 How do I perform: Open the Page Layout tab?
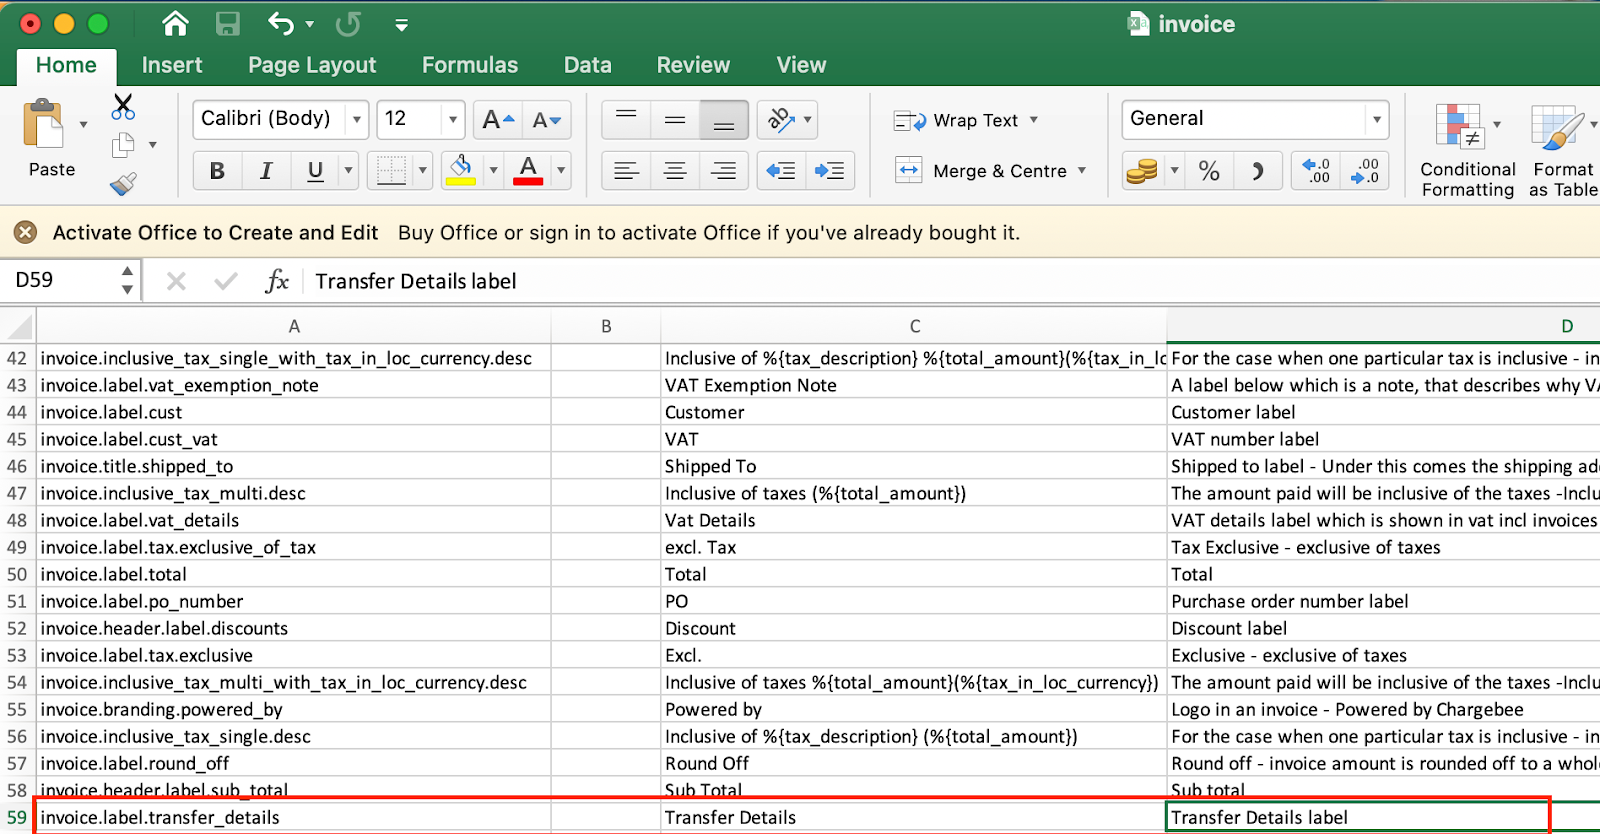(312, 65)
